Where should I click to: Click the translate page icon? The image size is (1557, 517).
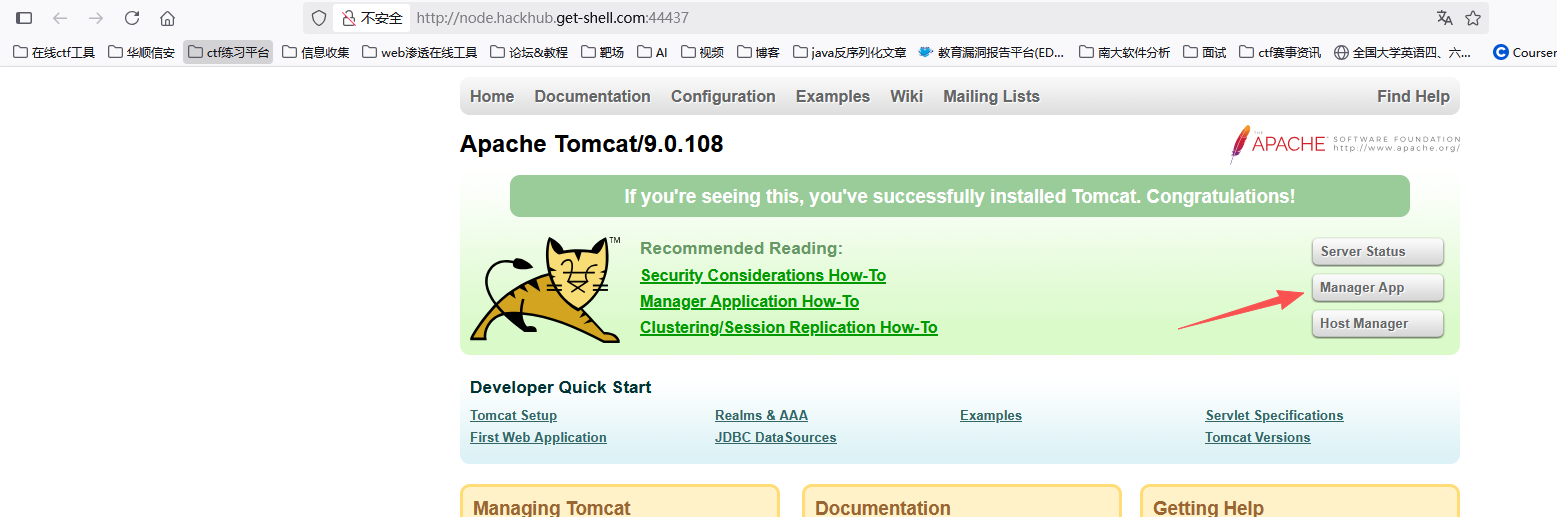1445,18
